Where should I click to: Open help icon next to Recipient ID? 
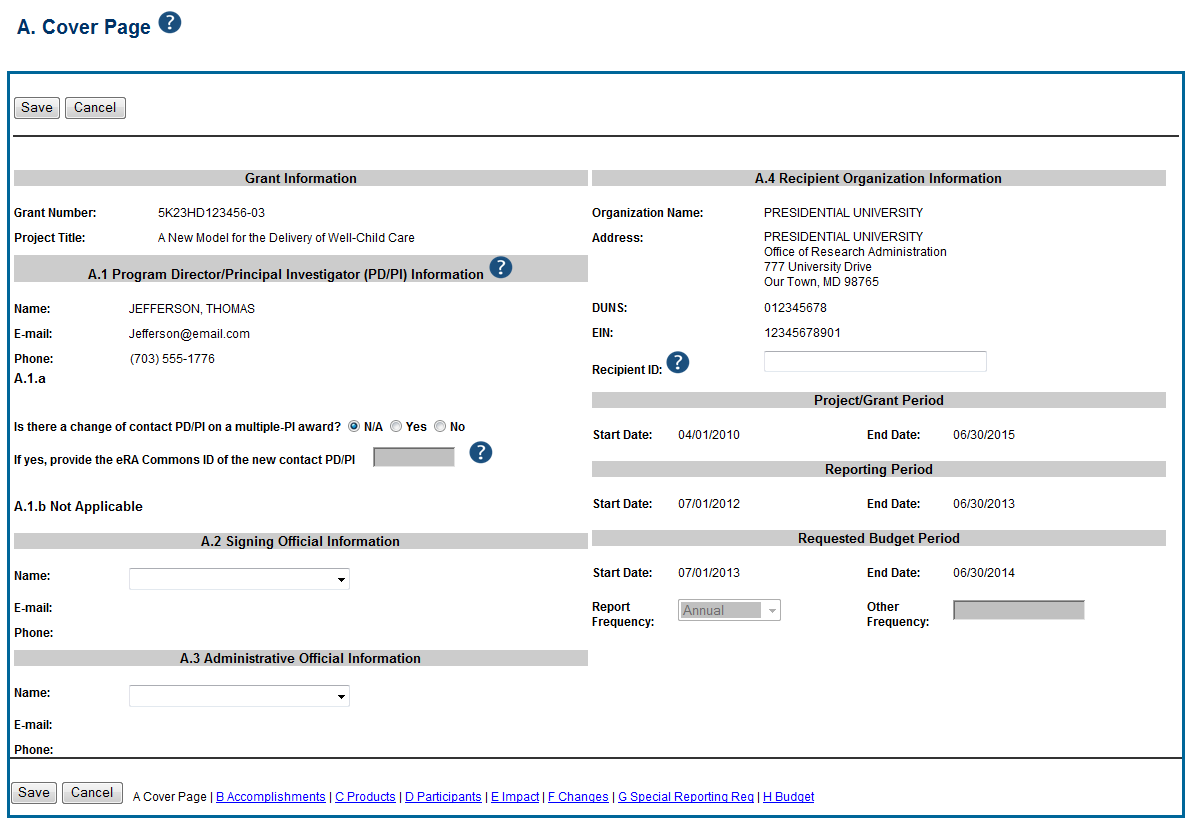pos(678,362)
